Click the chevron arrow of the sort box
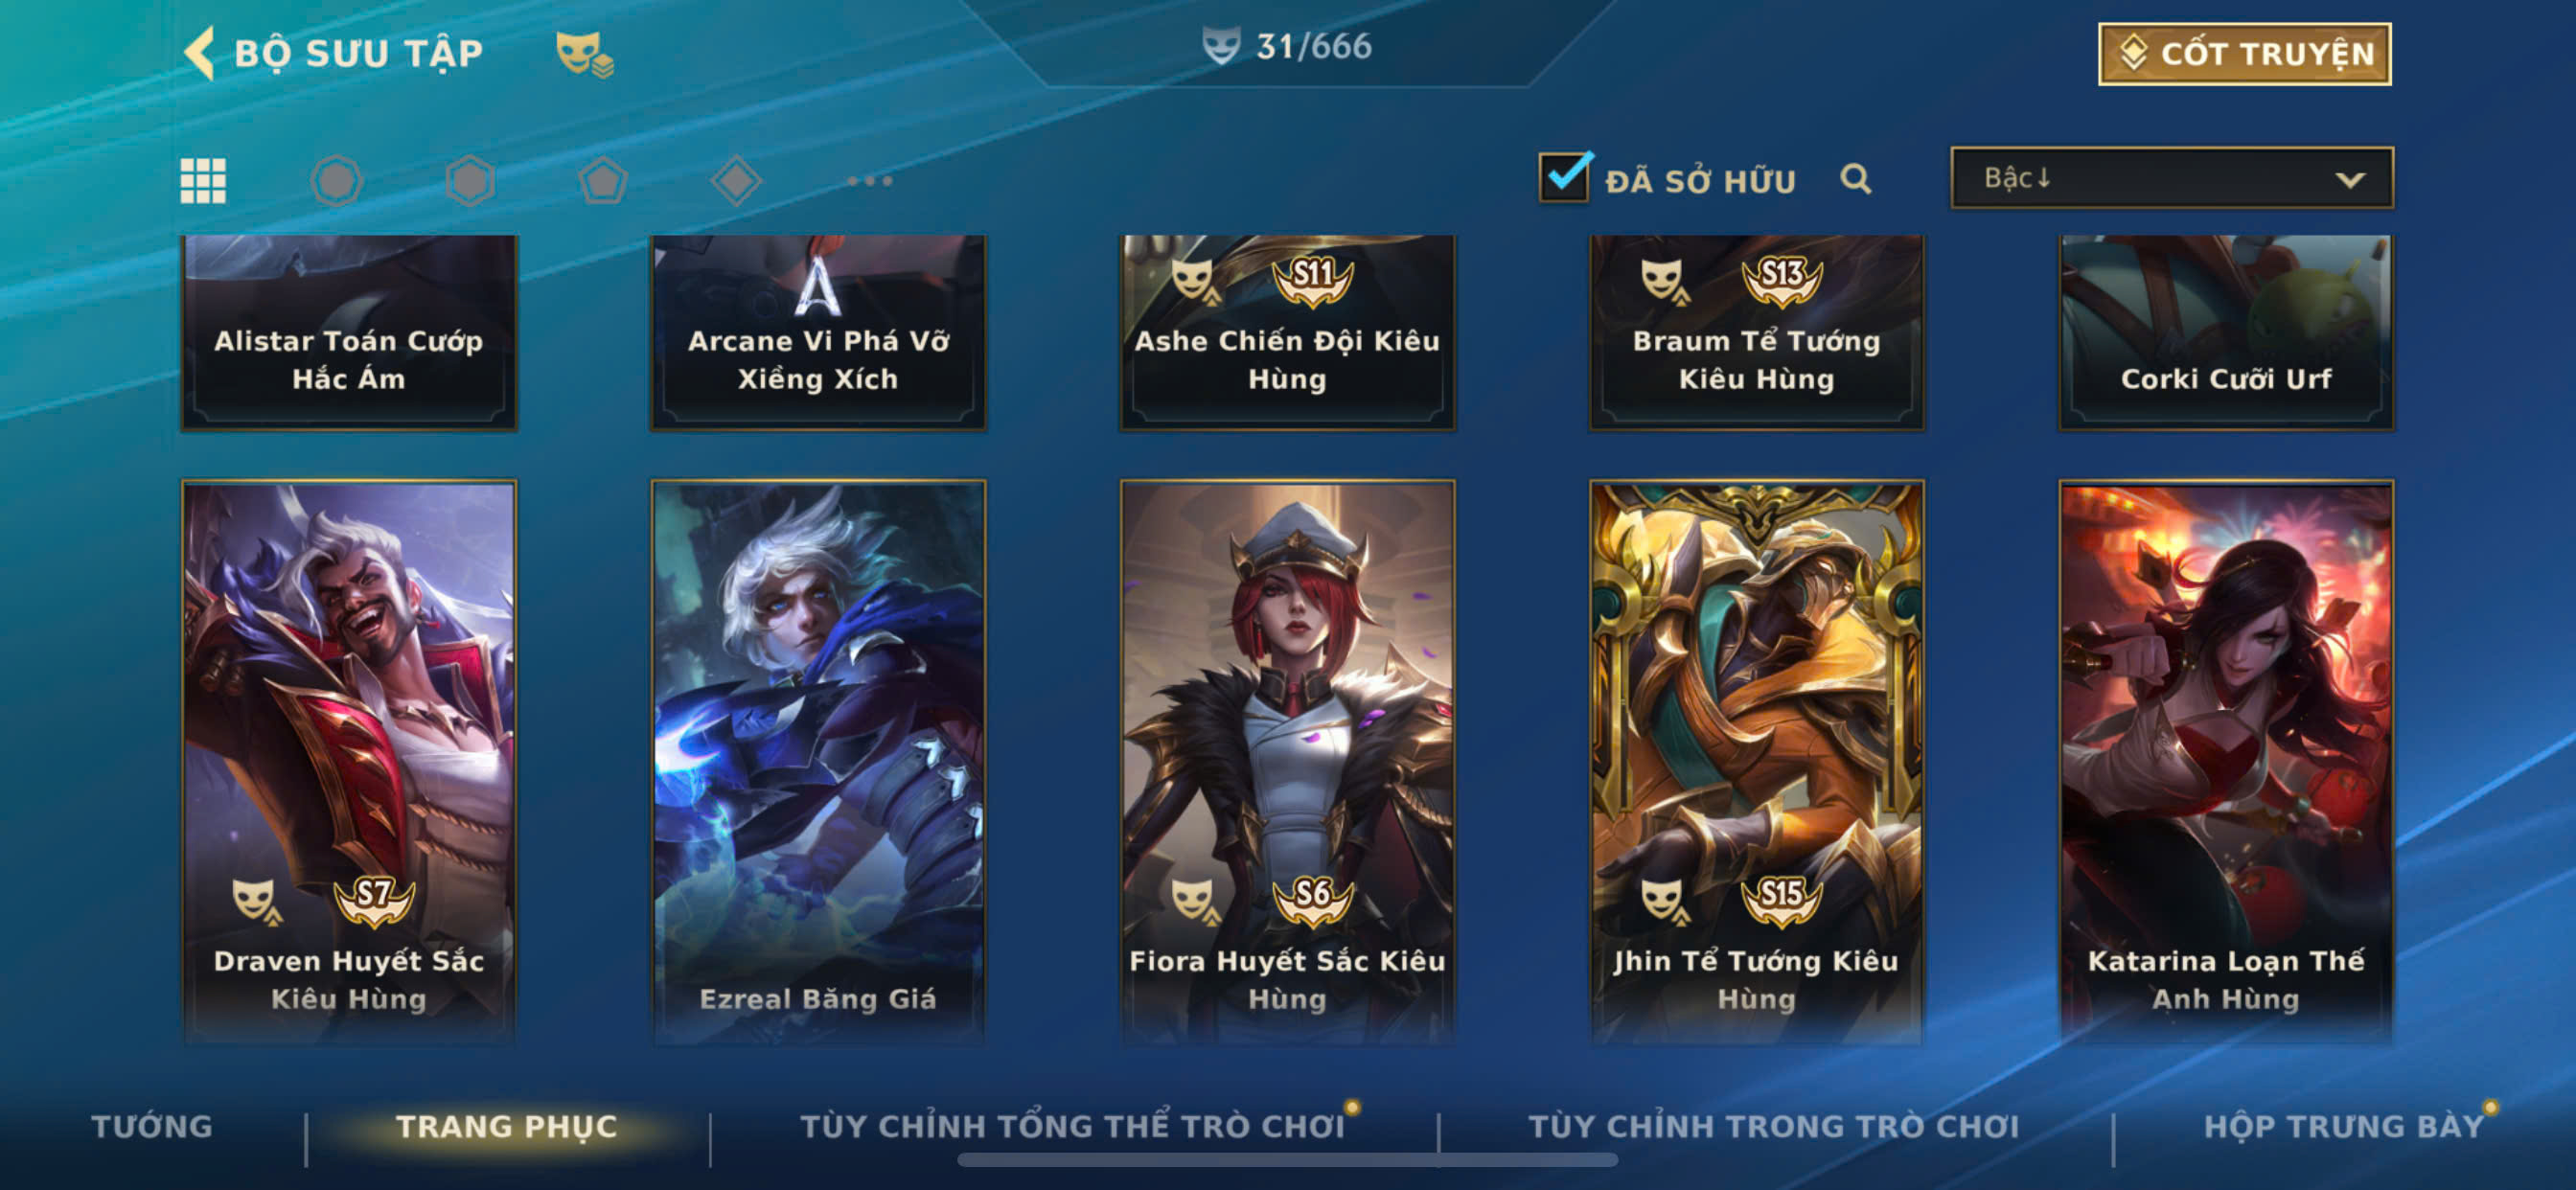Screen dimensions: 2576x1190 click(x=2350, y=180)
